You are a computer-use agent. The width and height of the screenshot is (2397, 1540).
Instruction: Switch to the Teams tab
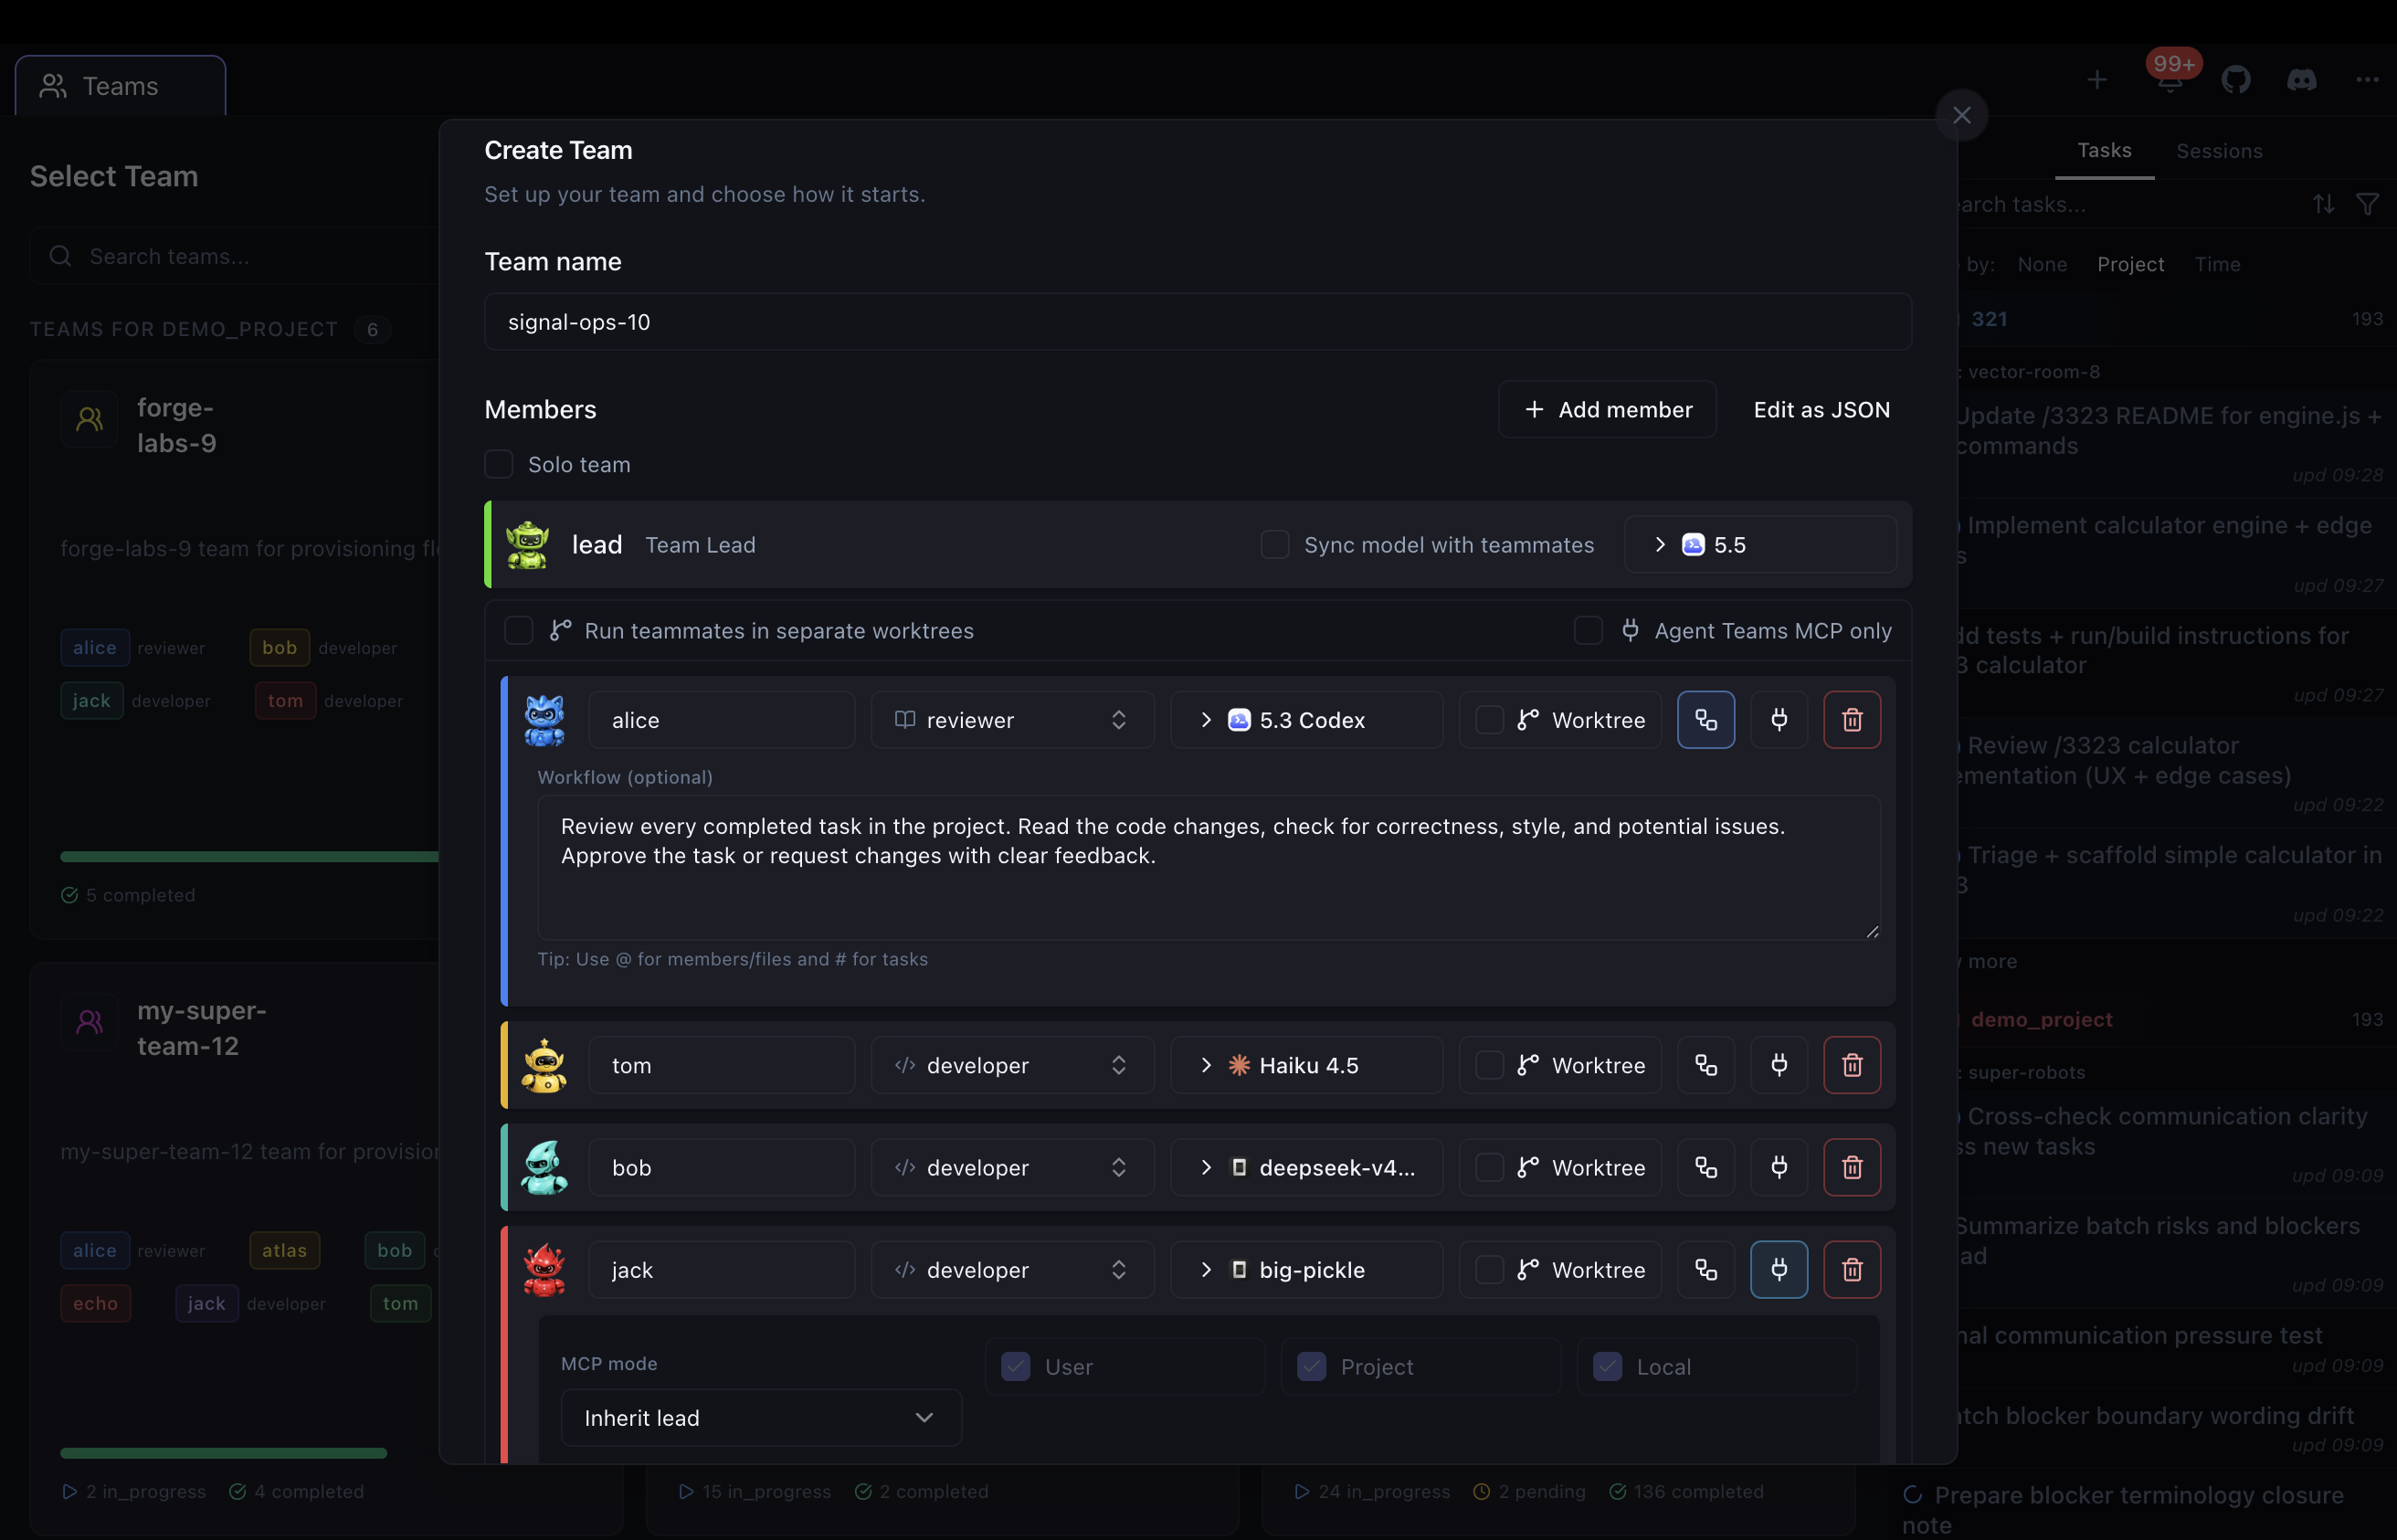click(x=120, y=86)
